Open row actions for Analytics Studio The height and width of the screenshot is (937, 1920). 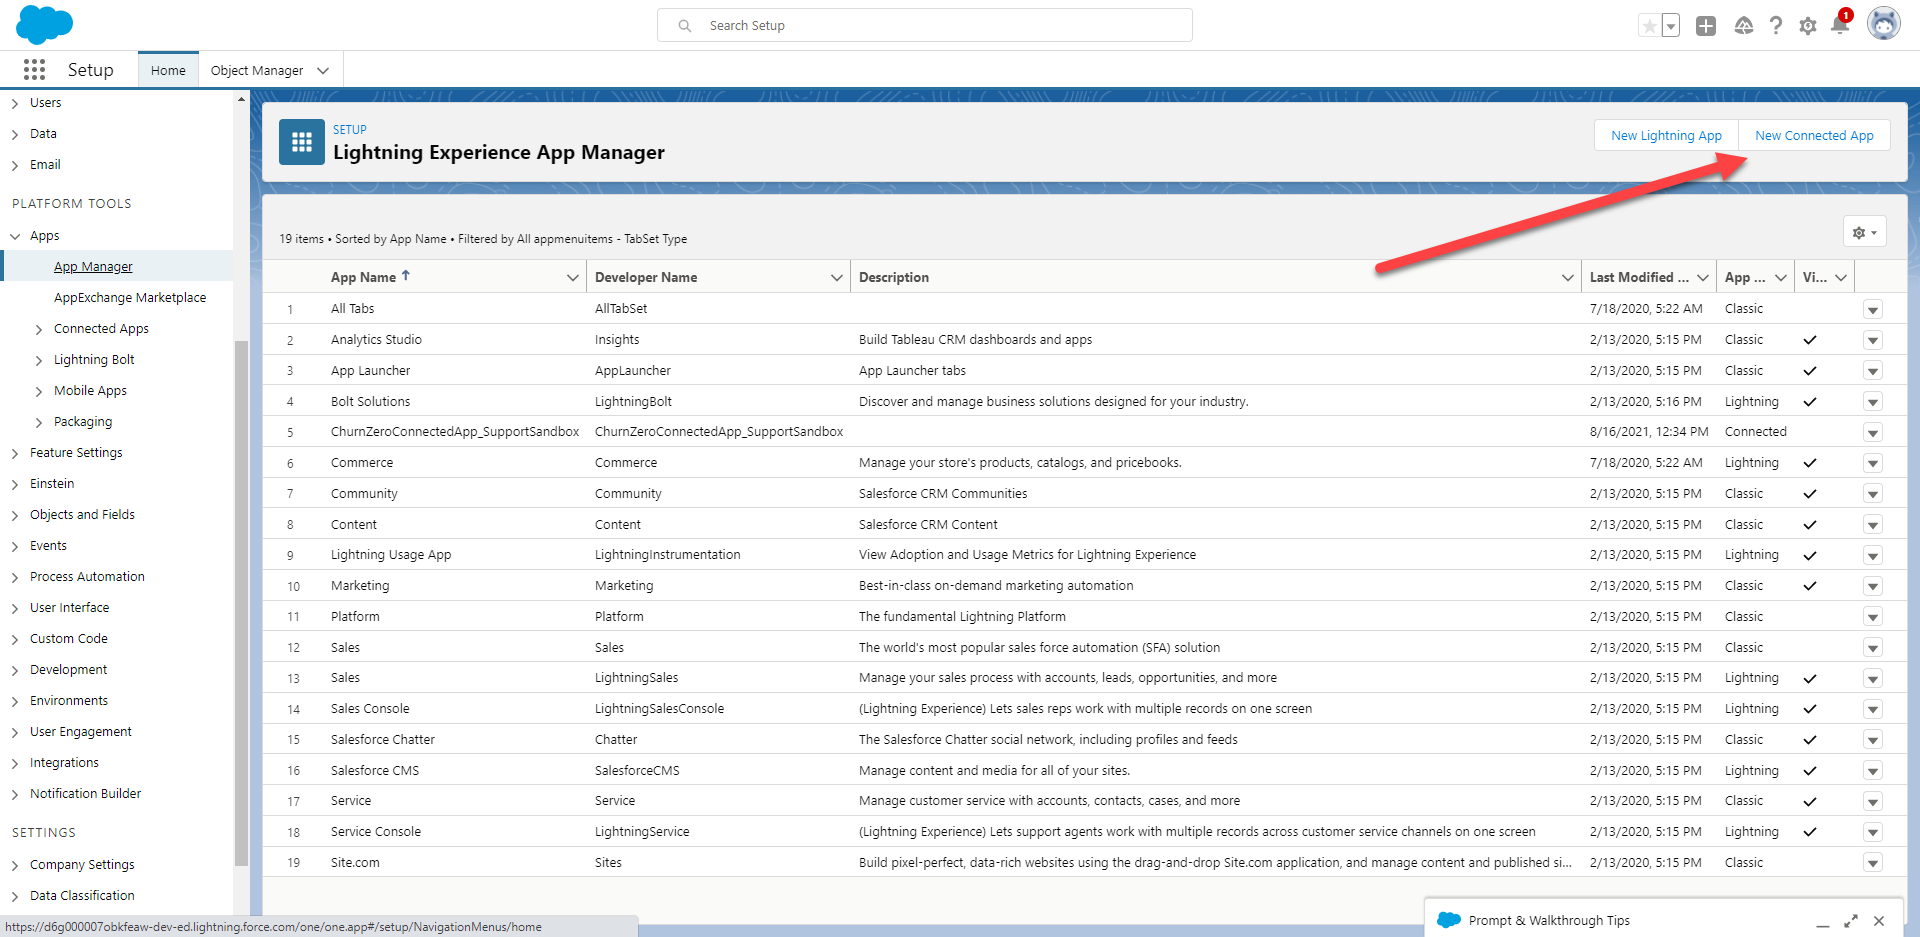click(1873, 341)
